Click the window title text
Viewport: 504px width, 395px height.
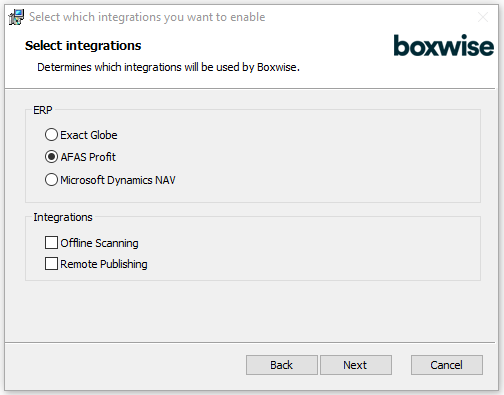pos(147,17)
